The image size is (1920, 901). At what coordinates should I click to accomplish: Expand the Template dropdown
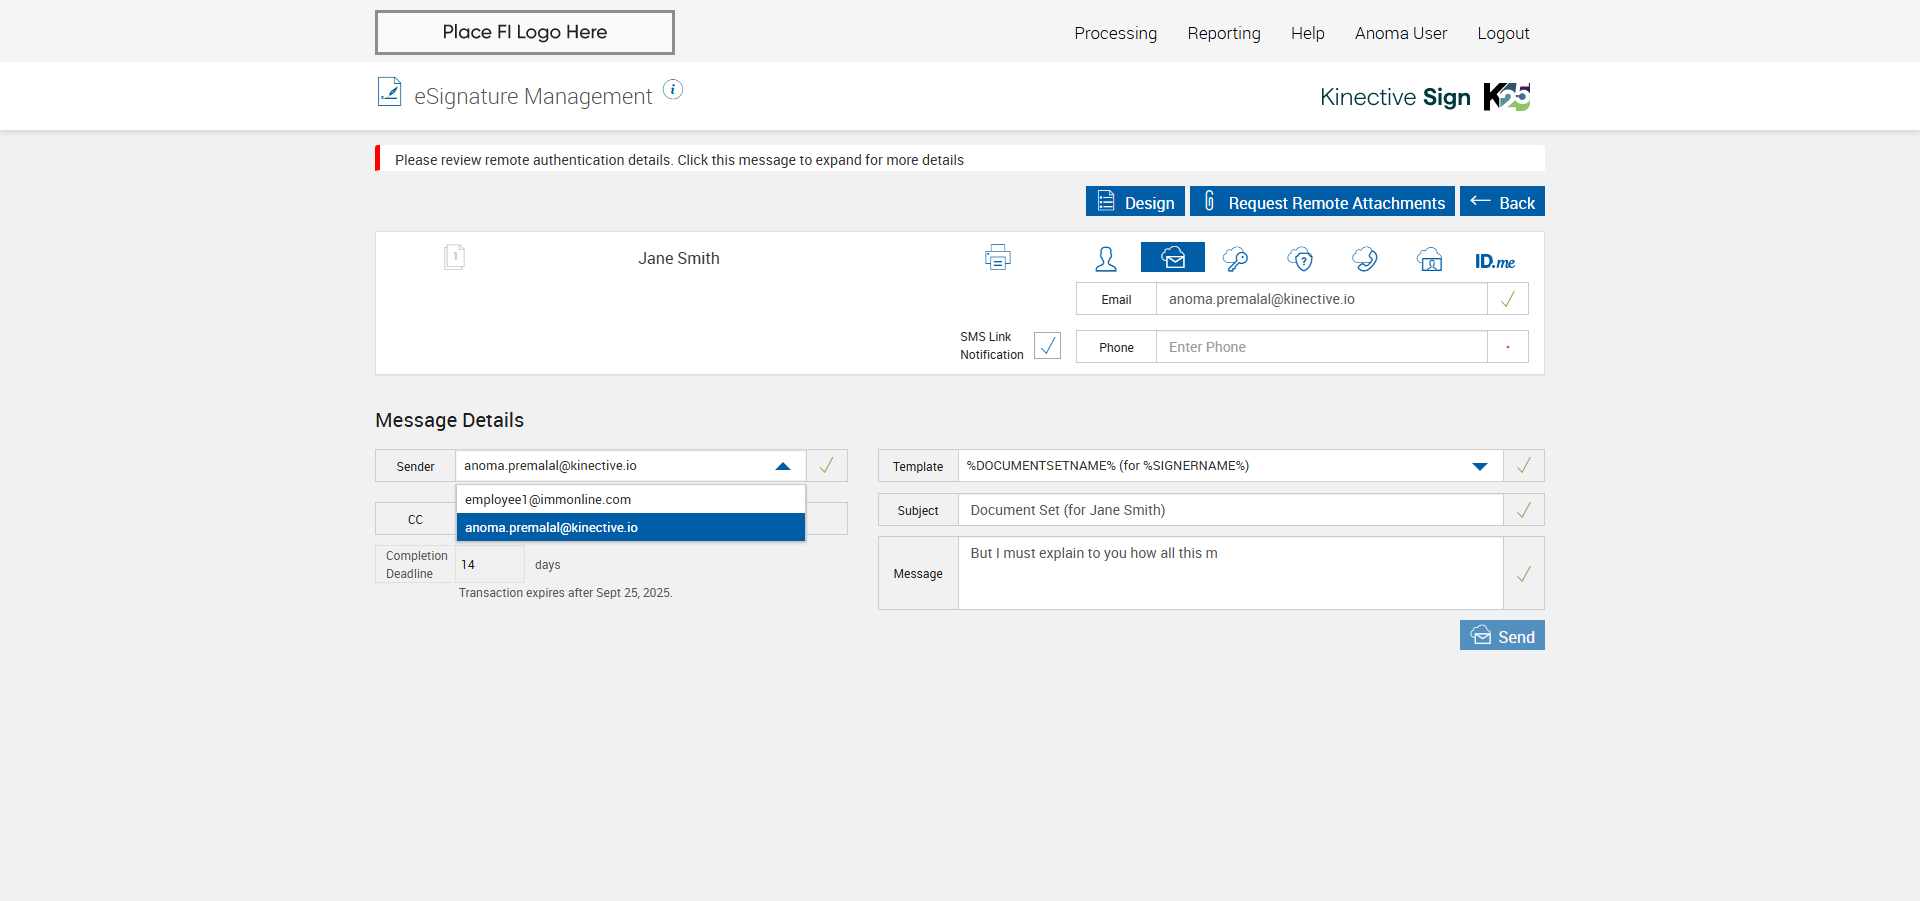click(1479, 466)
